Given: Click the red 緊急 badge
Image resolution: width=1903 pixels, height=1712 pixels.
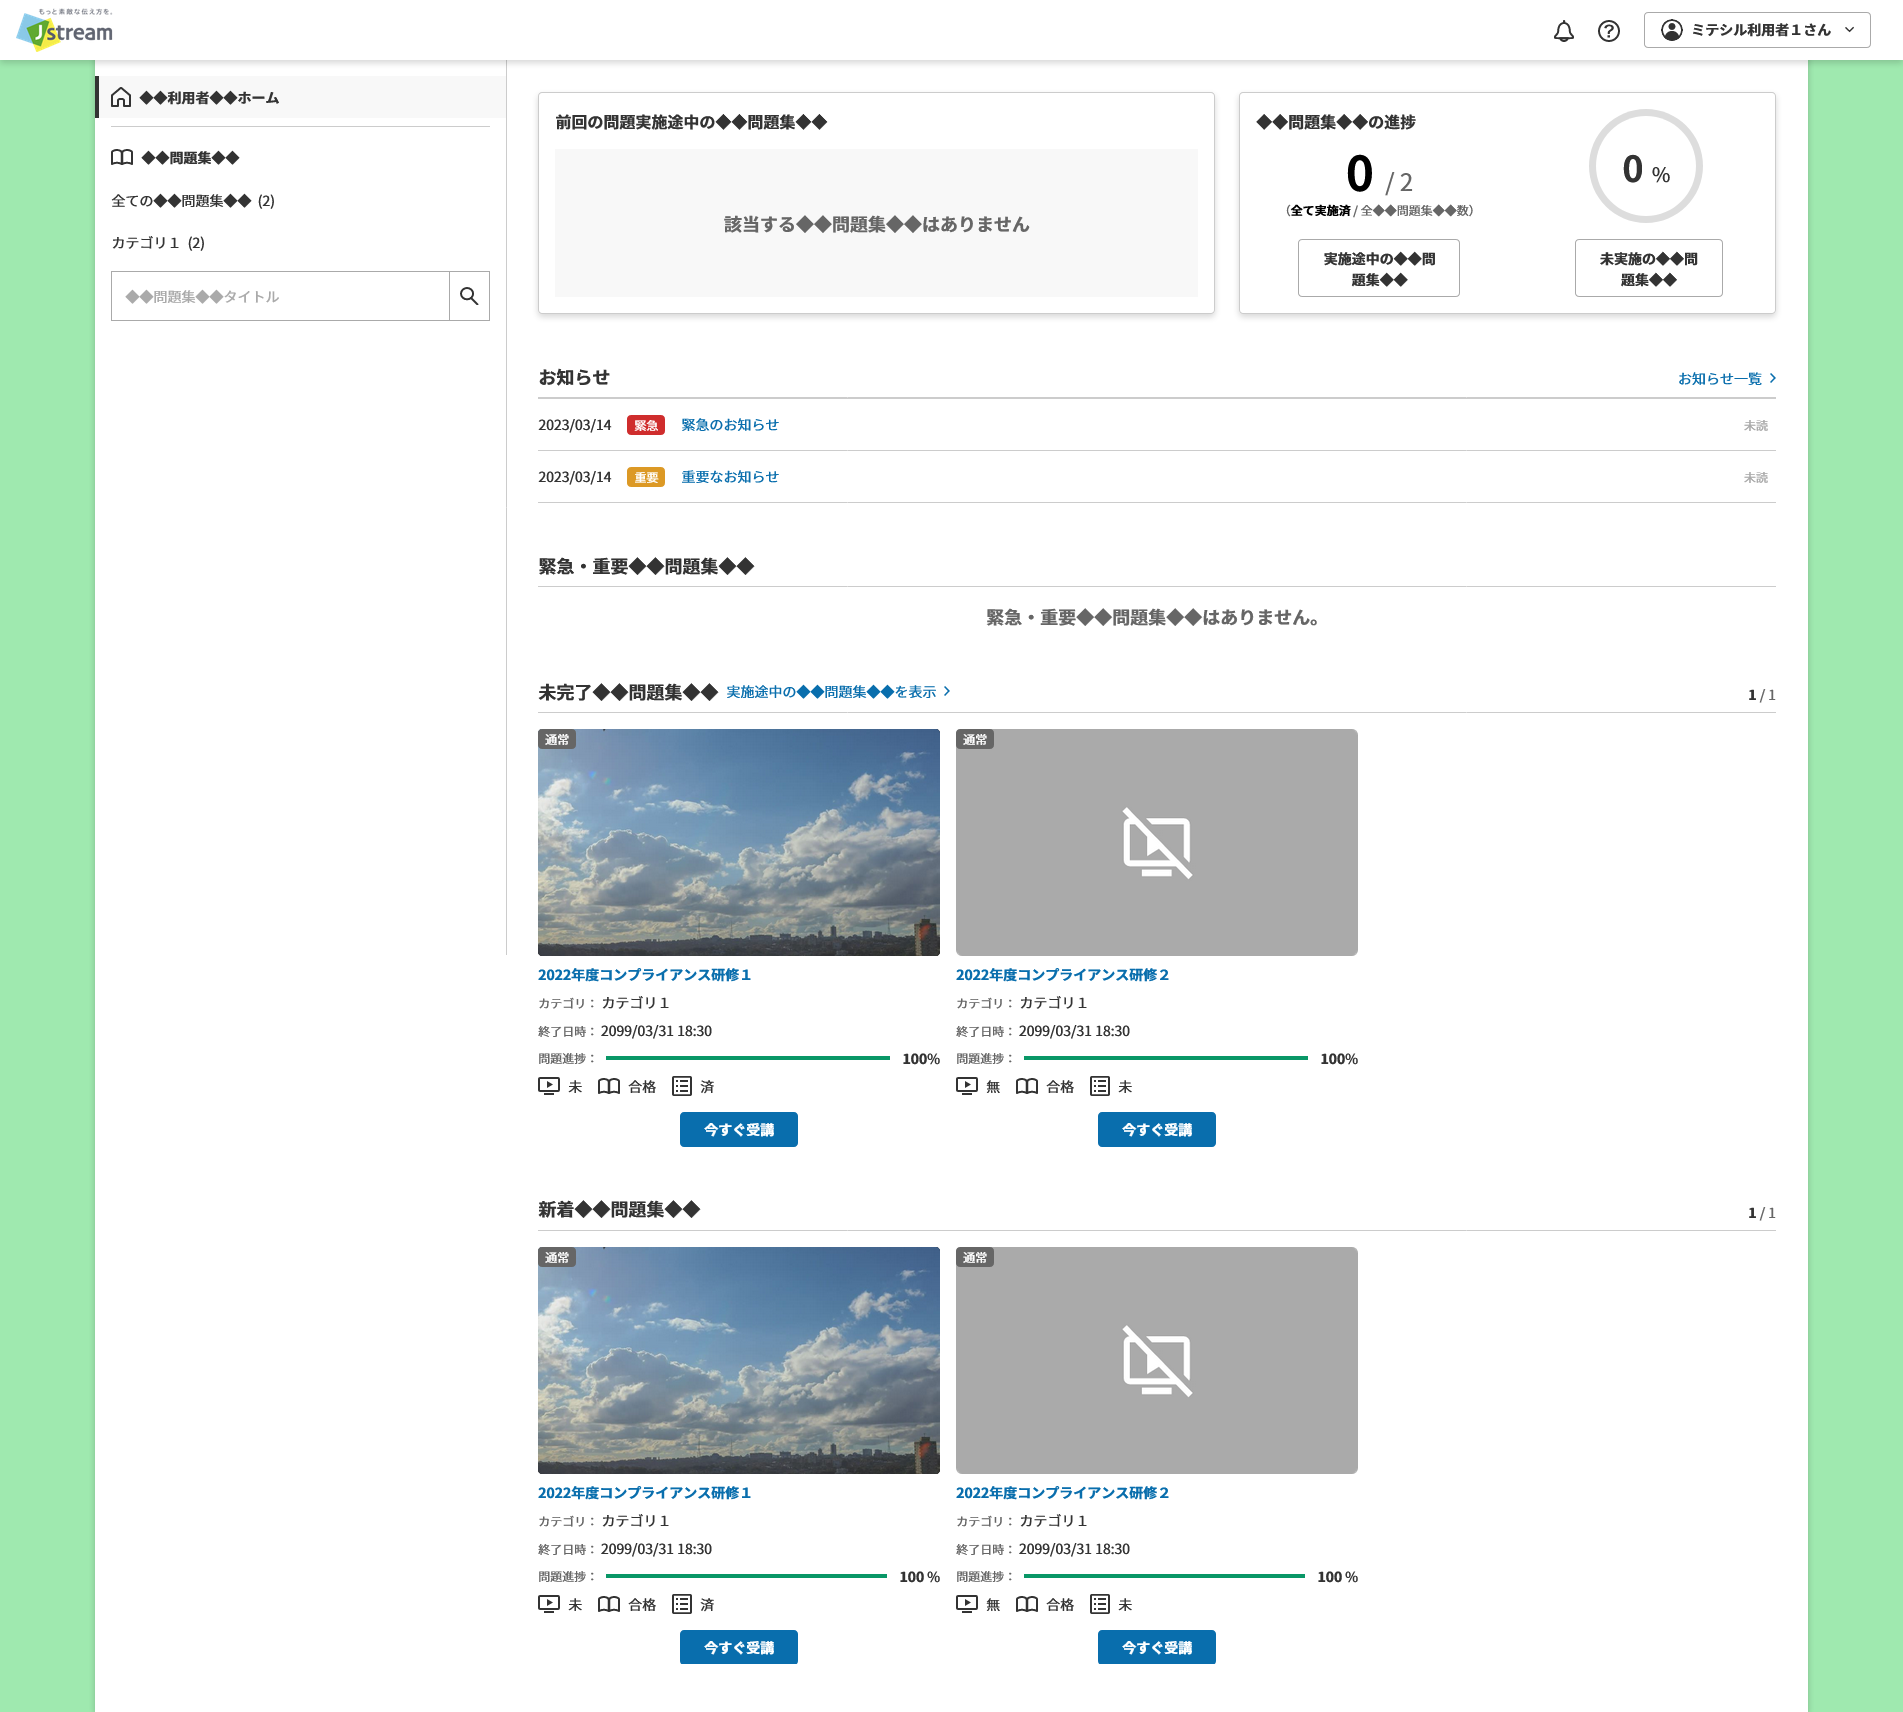Looking at the screenshot, I should [646, 425].
